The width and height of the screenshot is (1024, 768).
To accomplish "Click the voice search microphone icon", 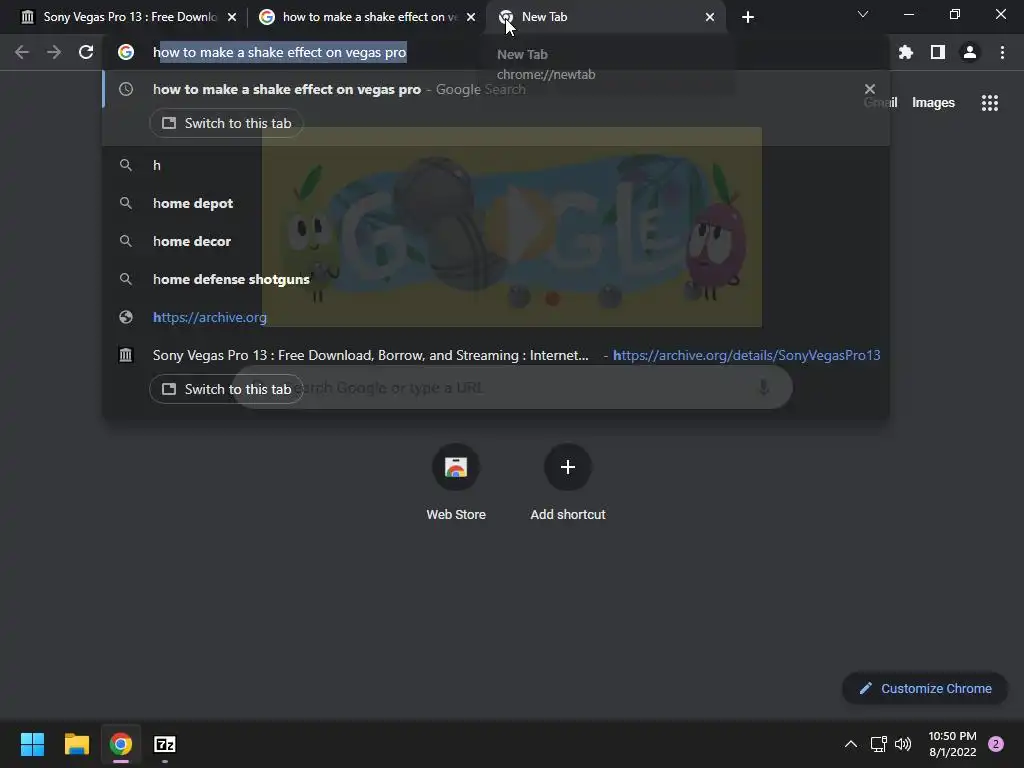I will tap(763, 387).
